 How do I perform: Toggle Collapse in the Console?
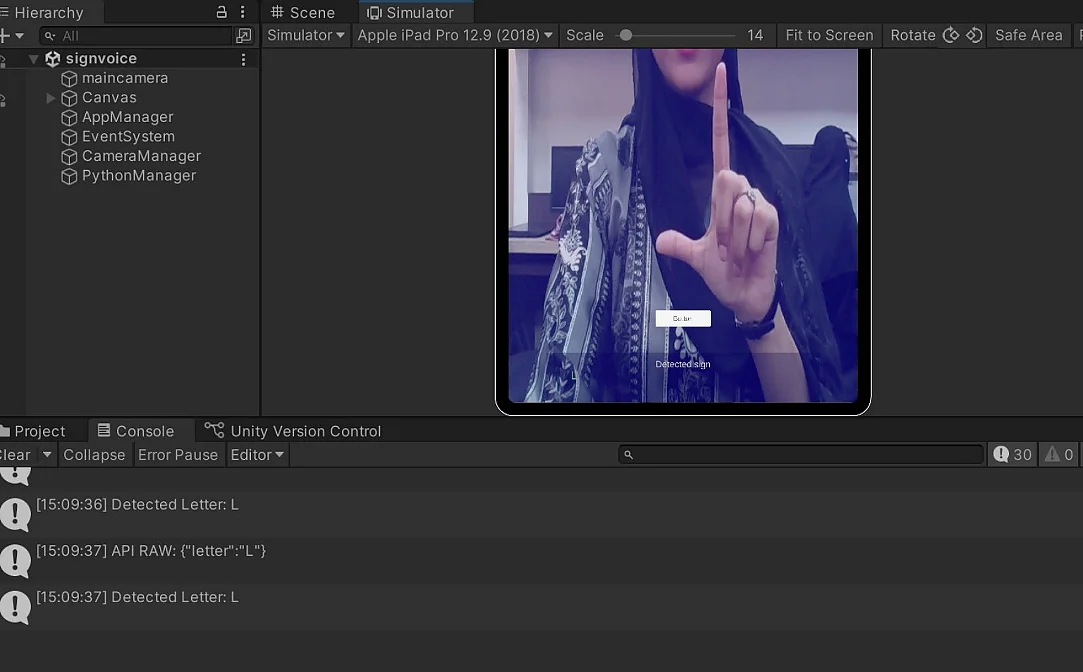coord(94,454)
